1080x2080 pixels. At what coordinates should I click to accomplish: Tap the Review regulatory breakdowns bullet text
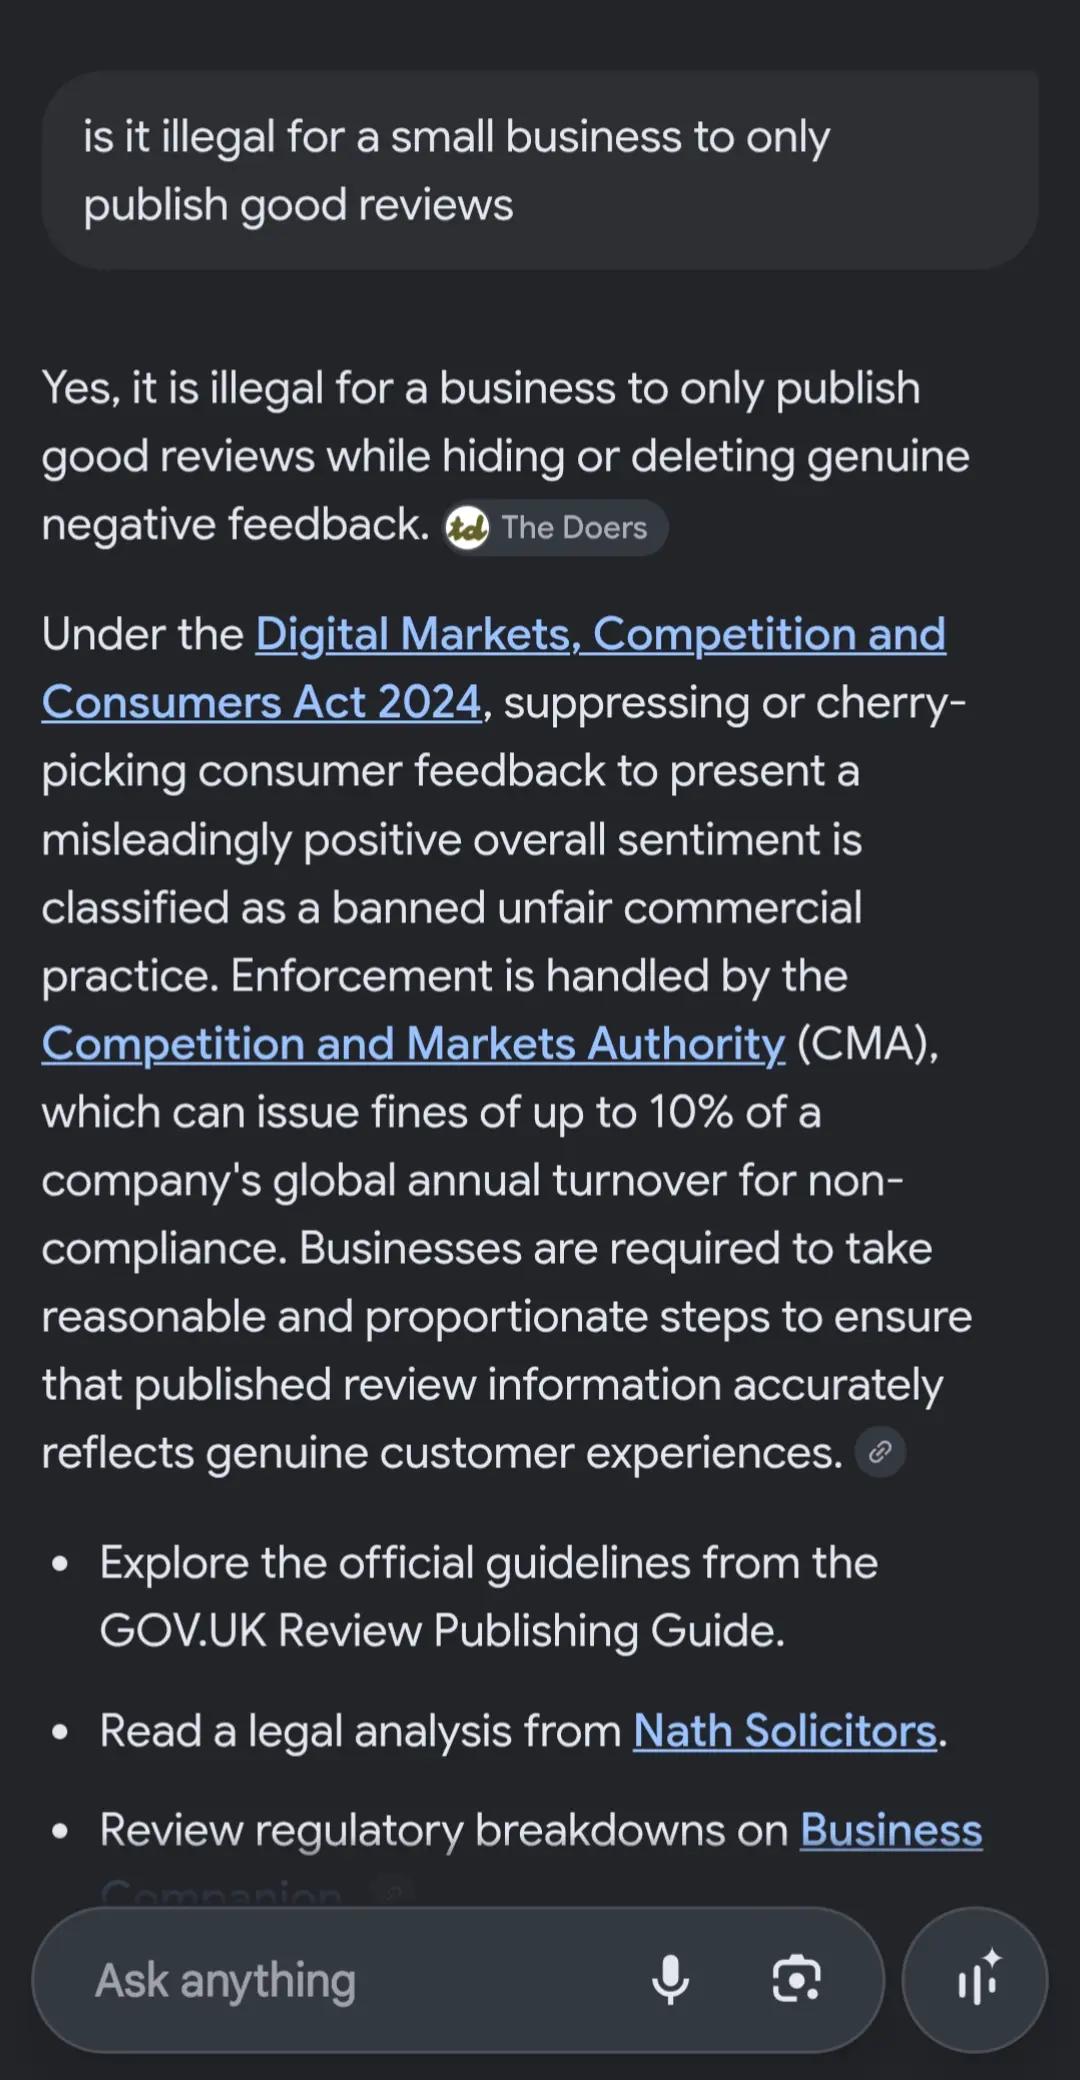(x=444, y=1830)
